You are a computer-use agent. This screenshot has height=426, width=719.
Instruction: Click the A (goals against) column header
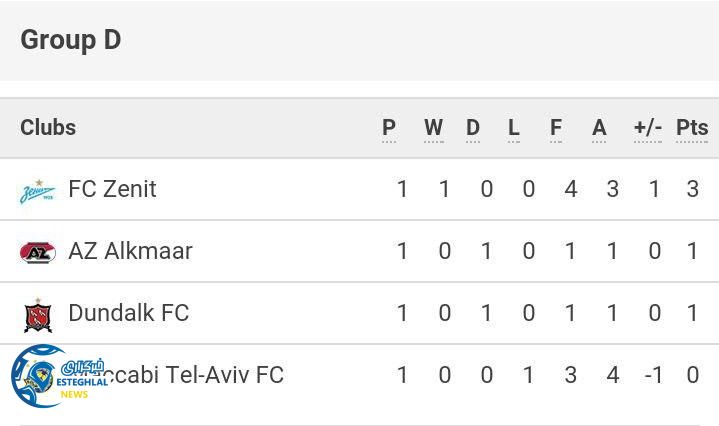599,128
